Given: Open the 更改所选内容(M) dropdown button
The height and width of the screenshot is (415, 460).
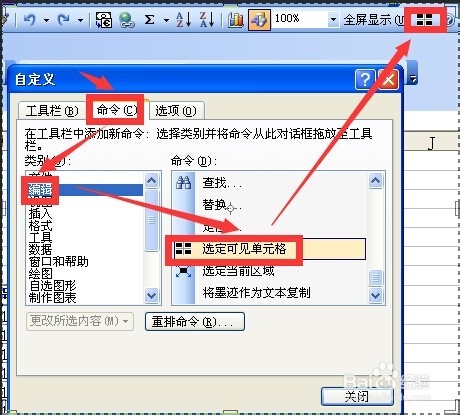Looking at the screenshot, I should point(80,321).
